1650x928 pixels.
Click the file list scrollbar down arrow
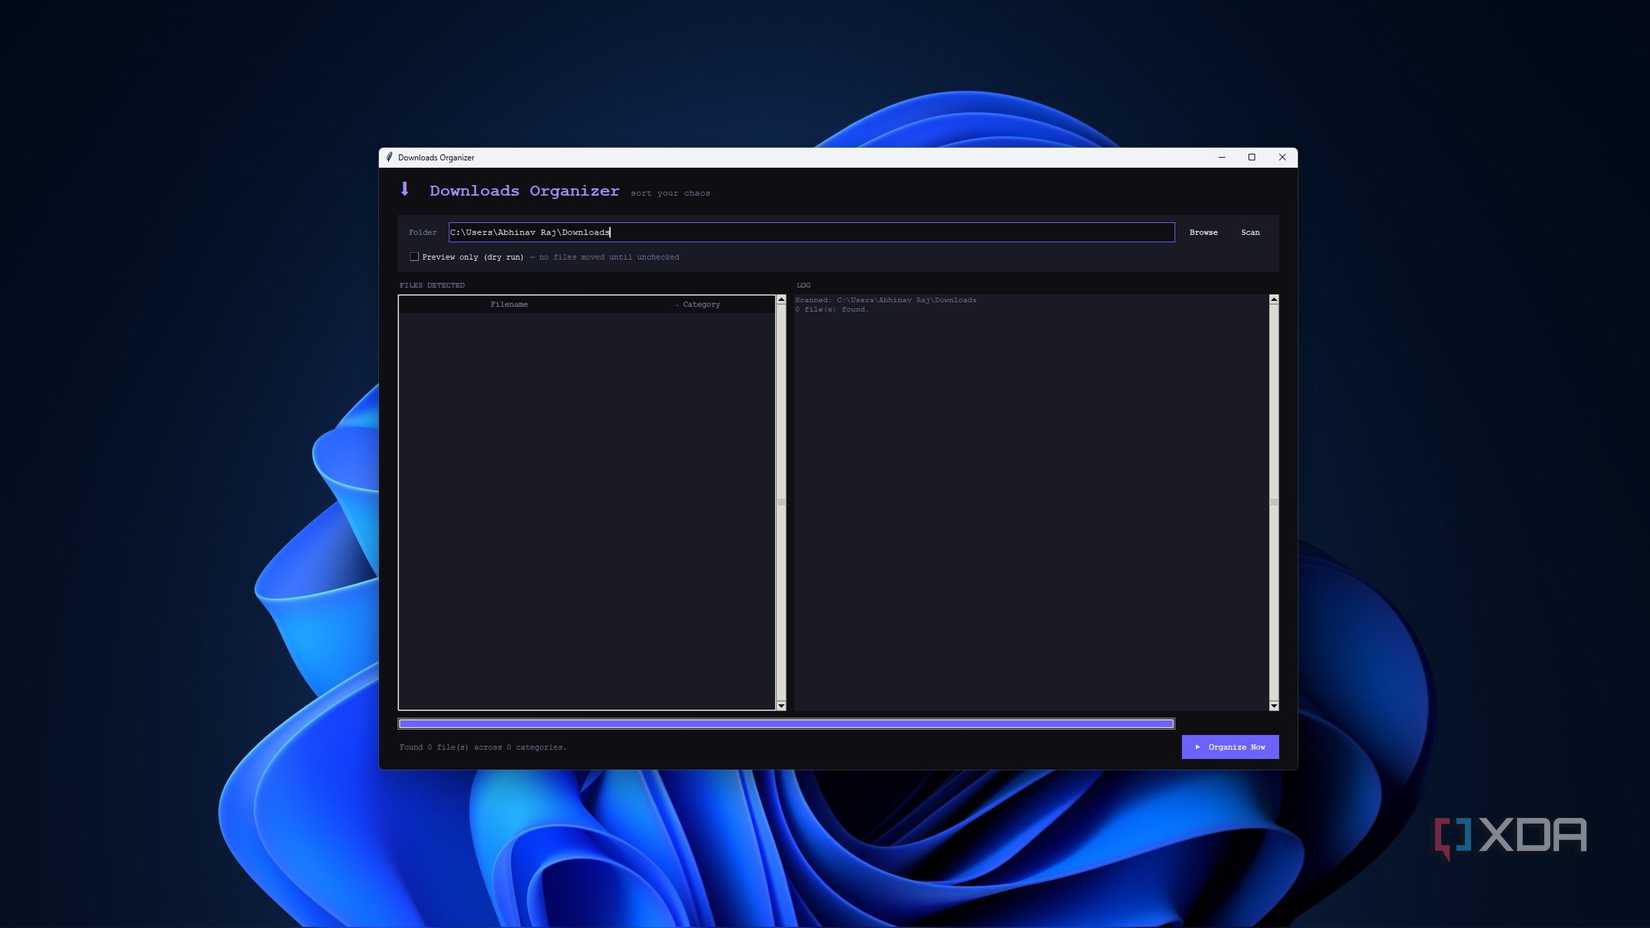(781, 706)
